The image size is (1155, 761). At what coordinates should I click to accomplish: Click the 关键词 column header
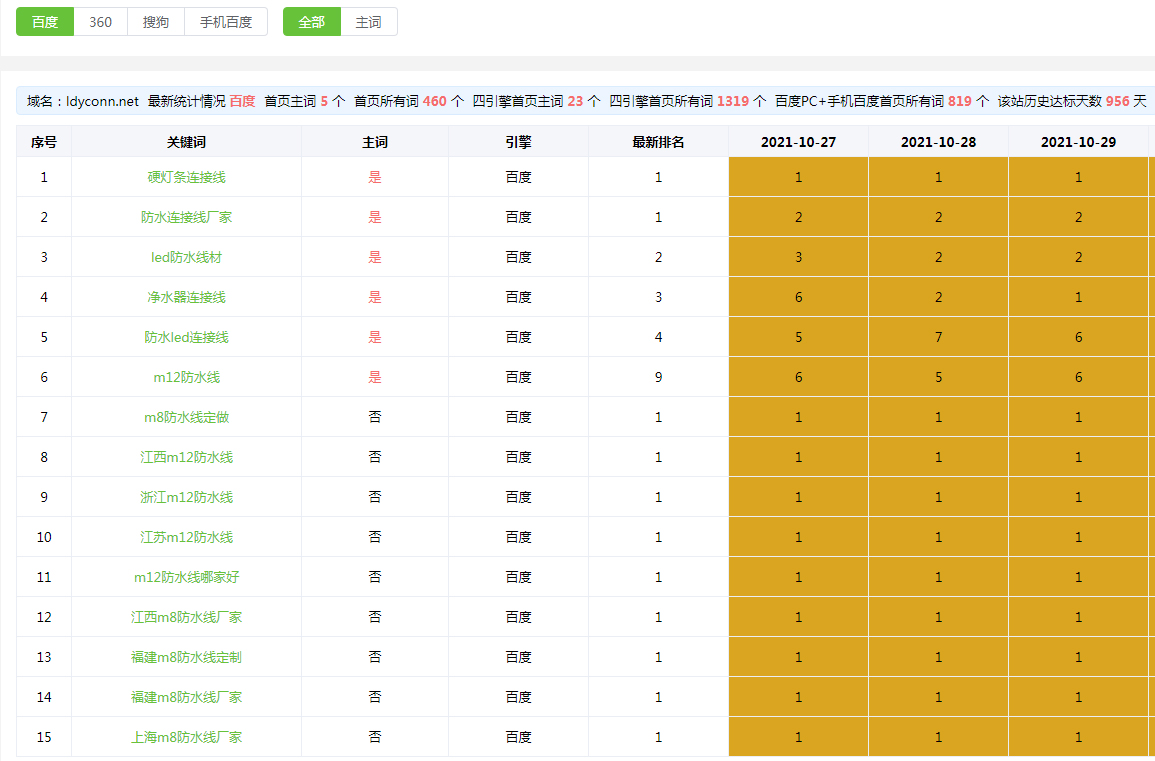point(186,142)
